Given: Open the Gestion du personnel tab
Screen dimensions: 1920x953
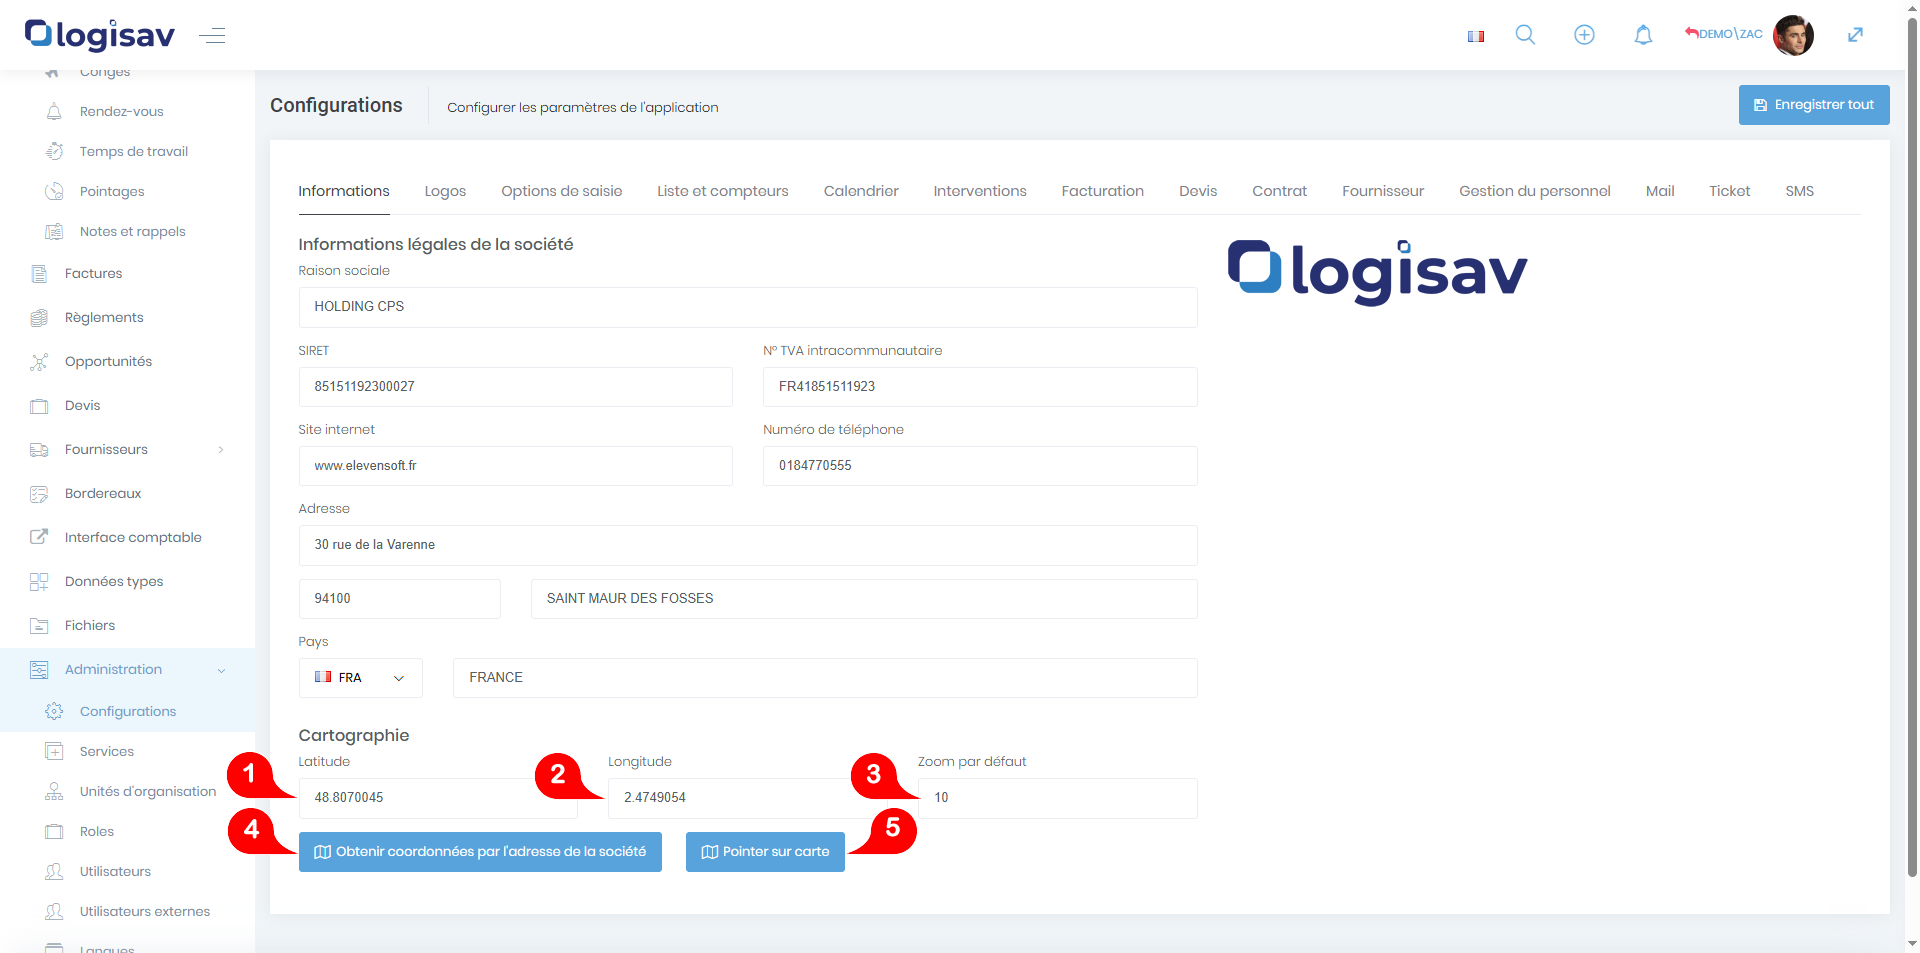Looking at the screenshot, I should [x=1534, y=191].
